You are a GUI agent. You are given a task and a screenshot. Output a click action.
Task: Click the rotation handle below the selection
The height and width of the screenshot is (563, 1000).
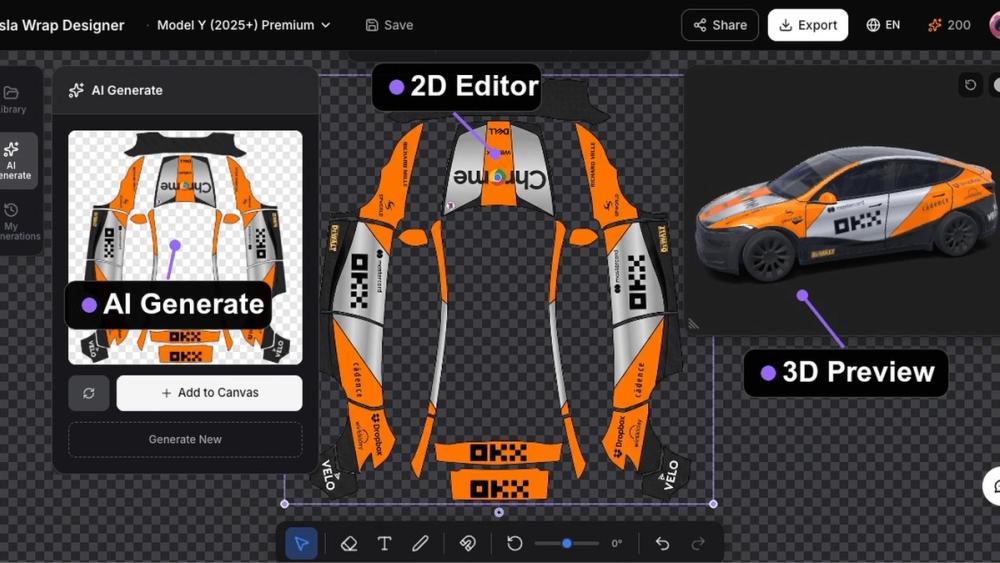(x=499, y=512)
